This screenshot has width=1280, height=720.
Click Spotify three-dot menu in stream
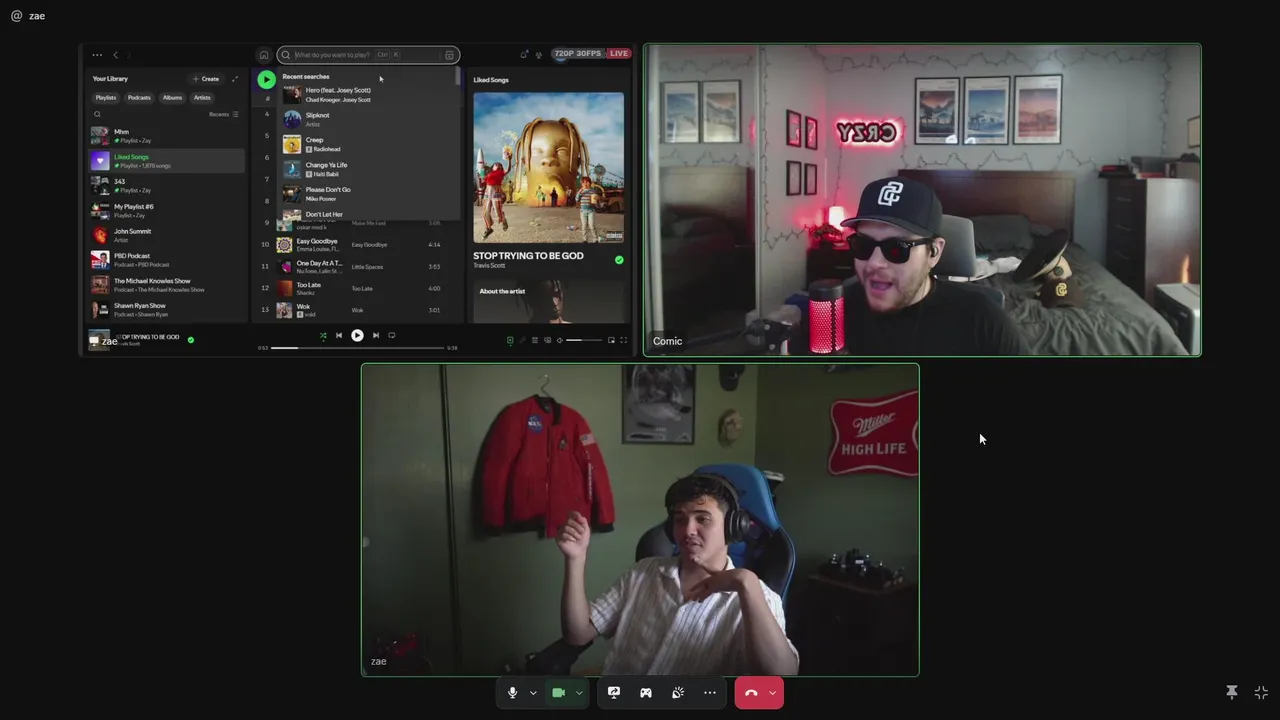click(97, 55)
